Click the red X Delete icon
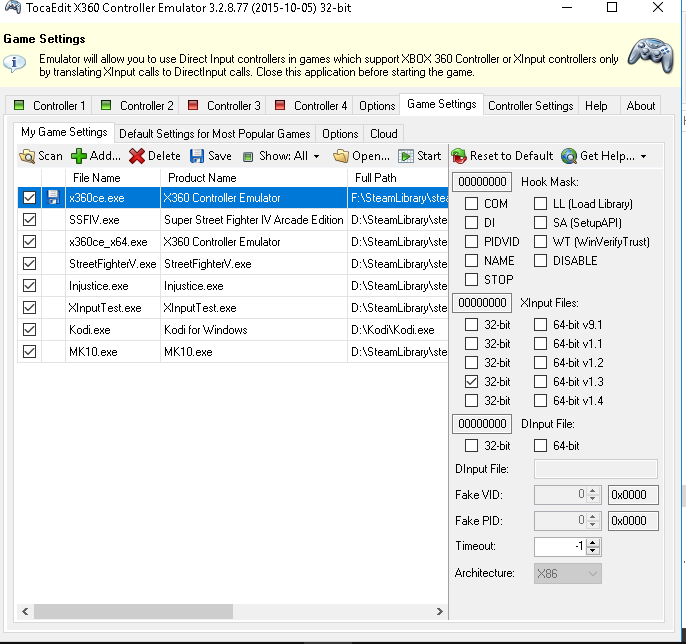 coord(137,156)
